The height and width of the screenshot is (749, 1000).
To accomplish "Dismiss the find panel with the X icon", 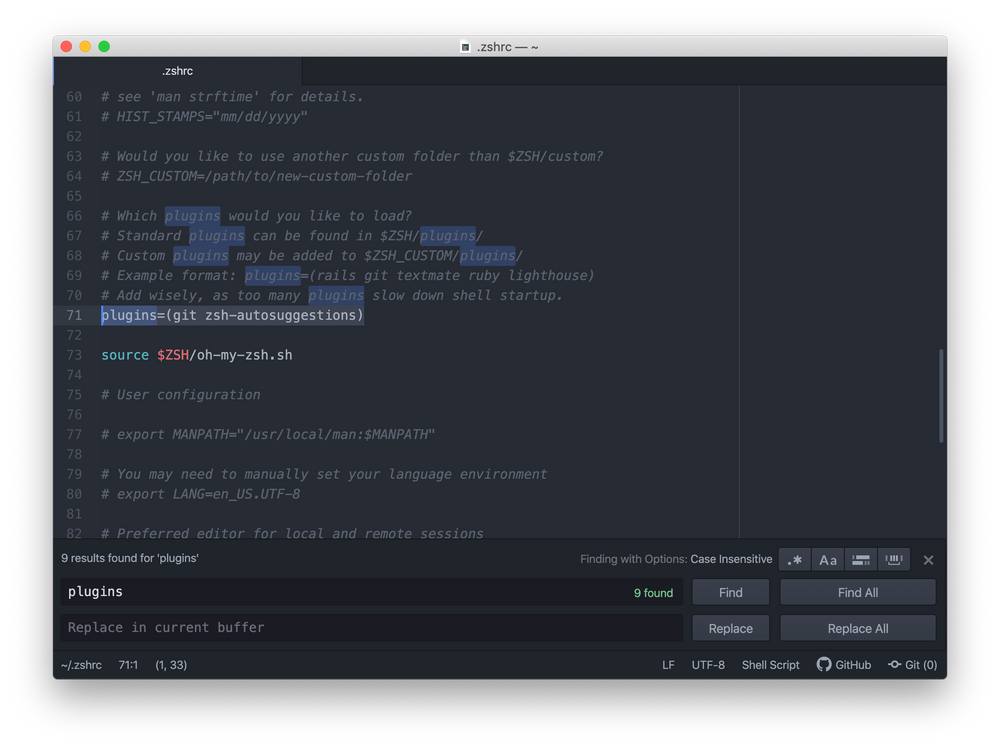I will (928, 559).
